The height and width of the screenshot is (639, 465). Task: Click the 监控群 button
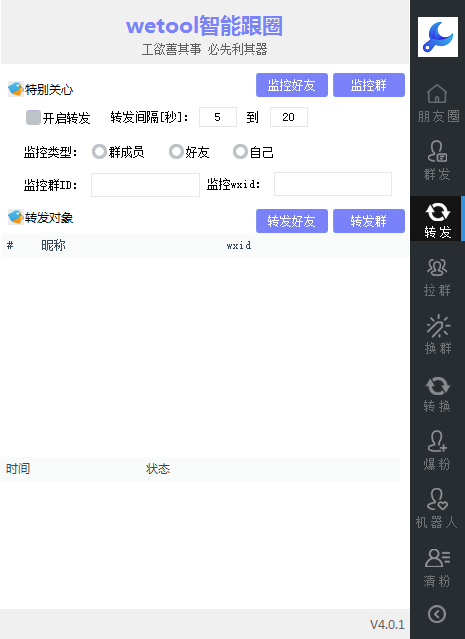pos(369,85)
